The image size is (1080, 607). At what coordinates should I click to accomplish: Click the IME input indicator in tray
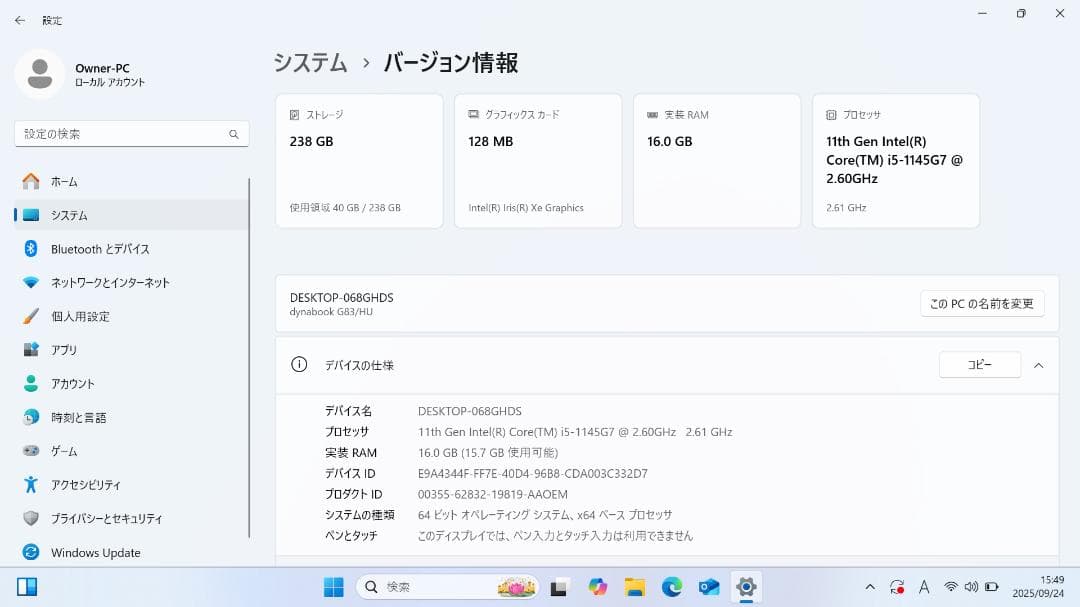[x=924, y=588]
